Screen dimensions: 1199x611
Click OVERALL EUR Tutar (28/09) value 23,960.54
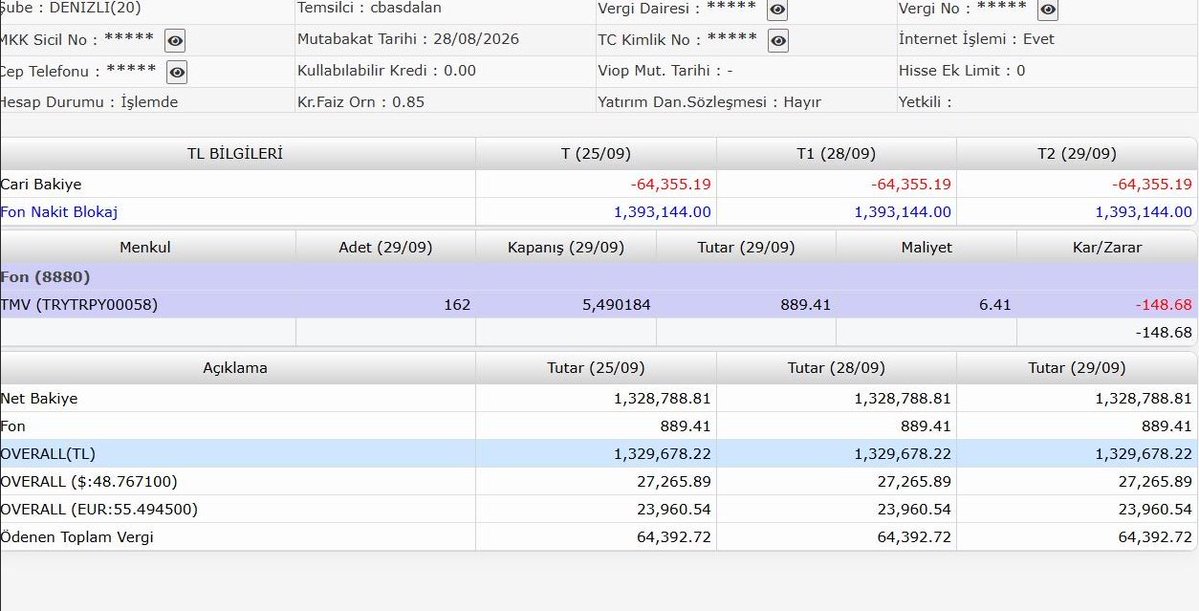915,509
